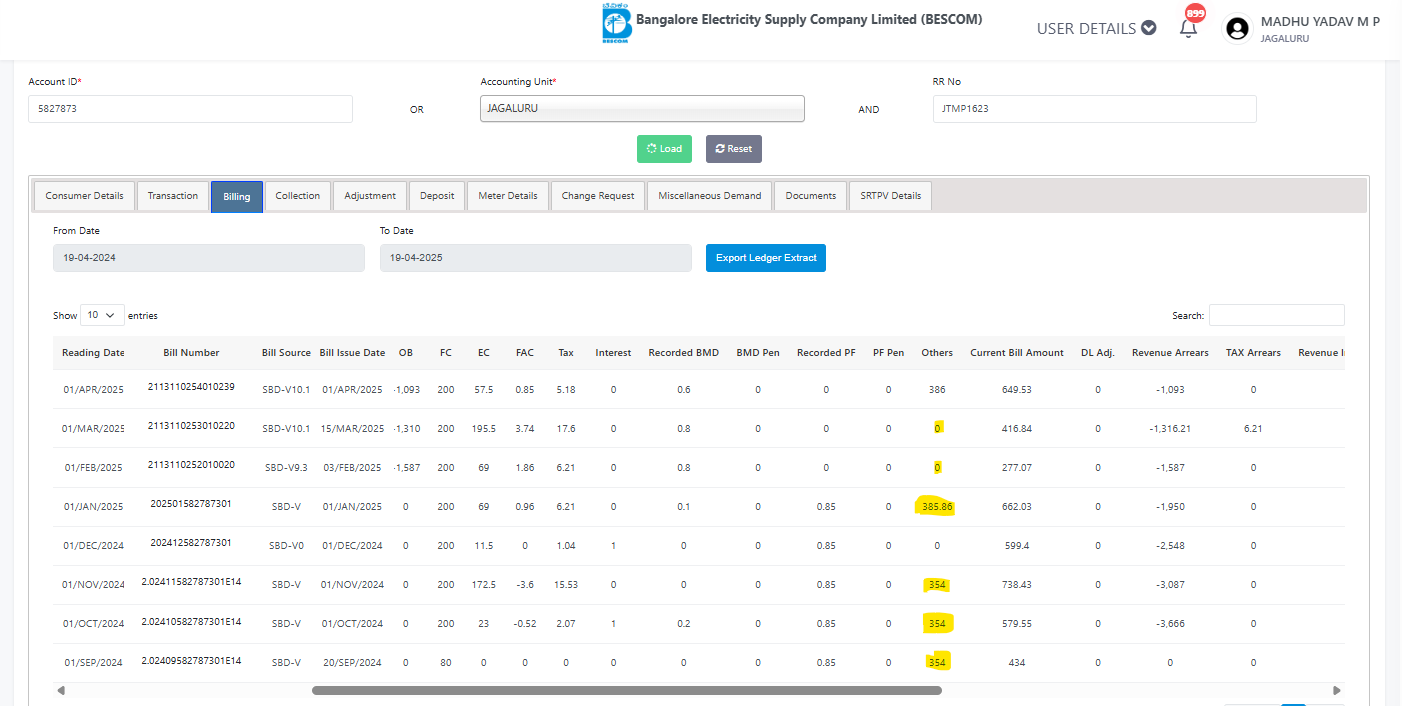Click reading date 01/NOV/2024
The width and height of the screenshot is (1402, 706).
[x=93, y=585]
